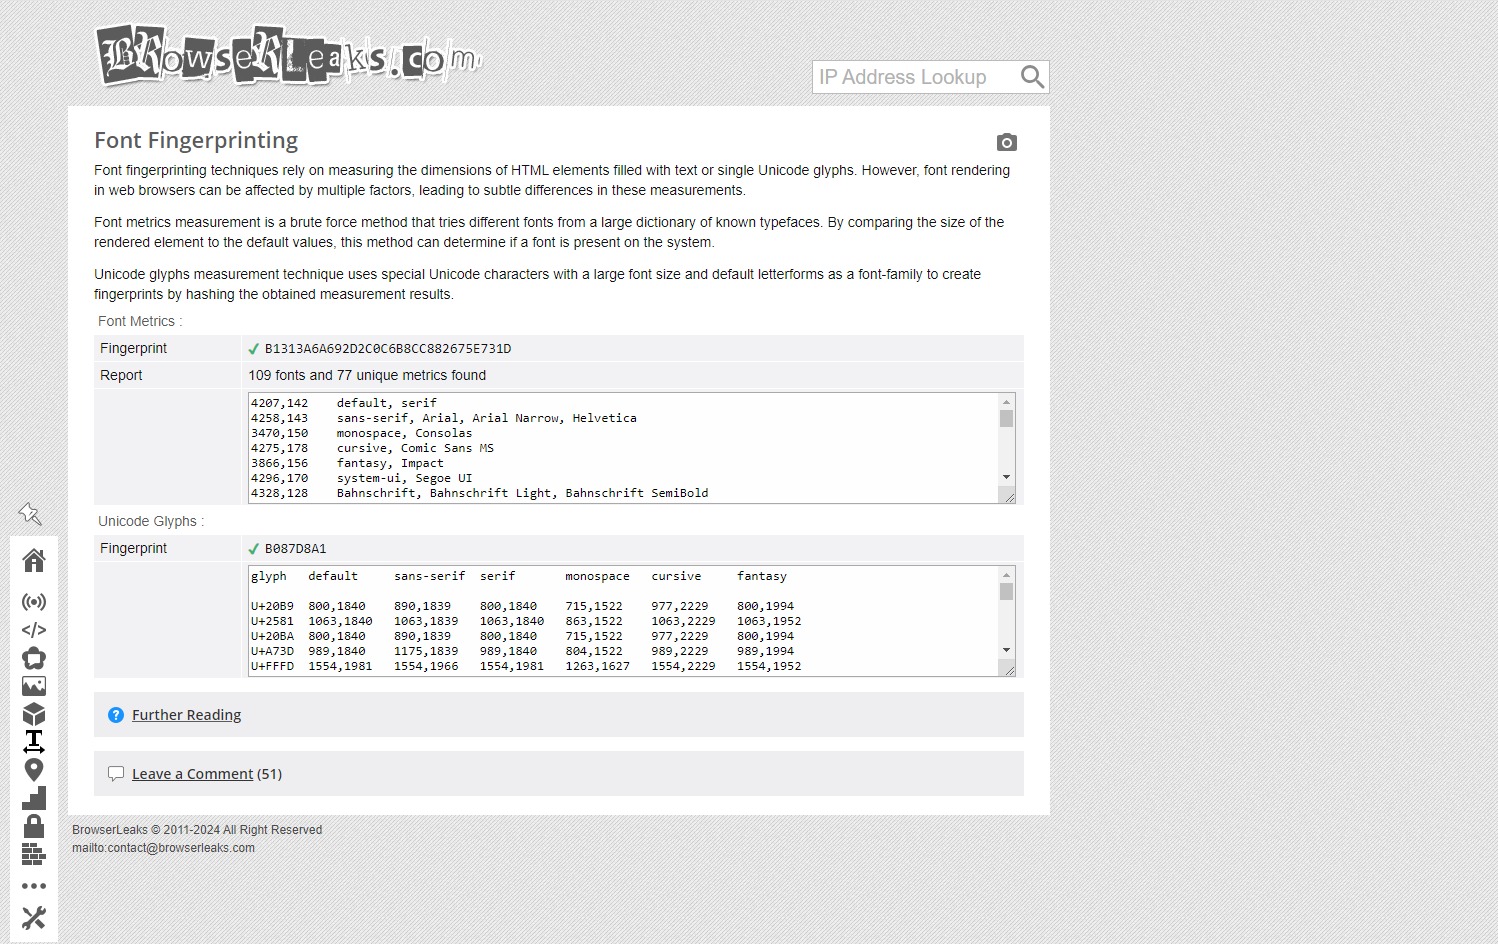Image resolution: width=1498 pixels, height=944 pixels.
Task: Click the U+A73D glyph row
Action: 522,651
